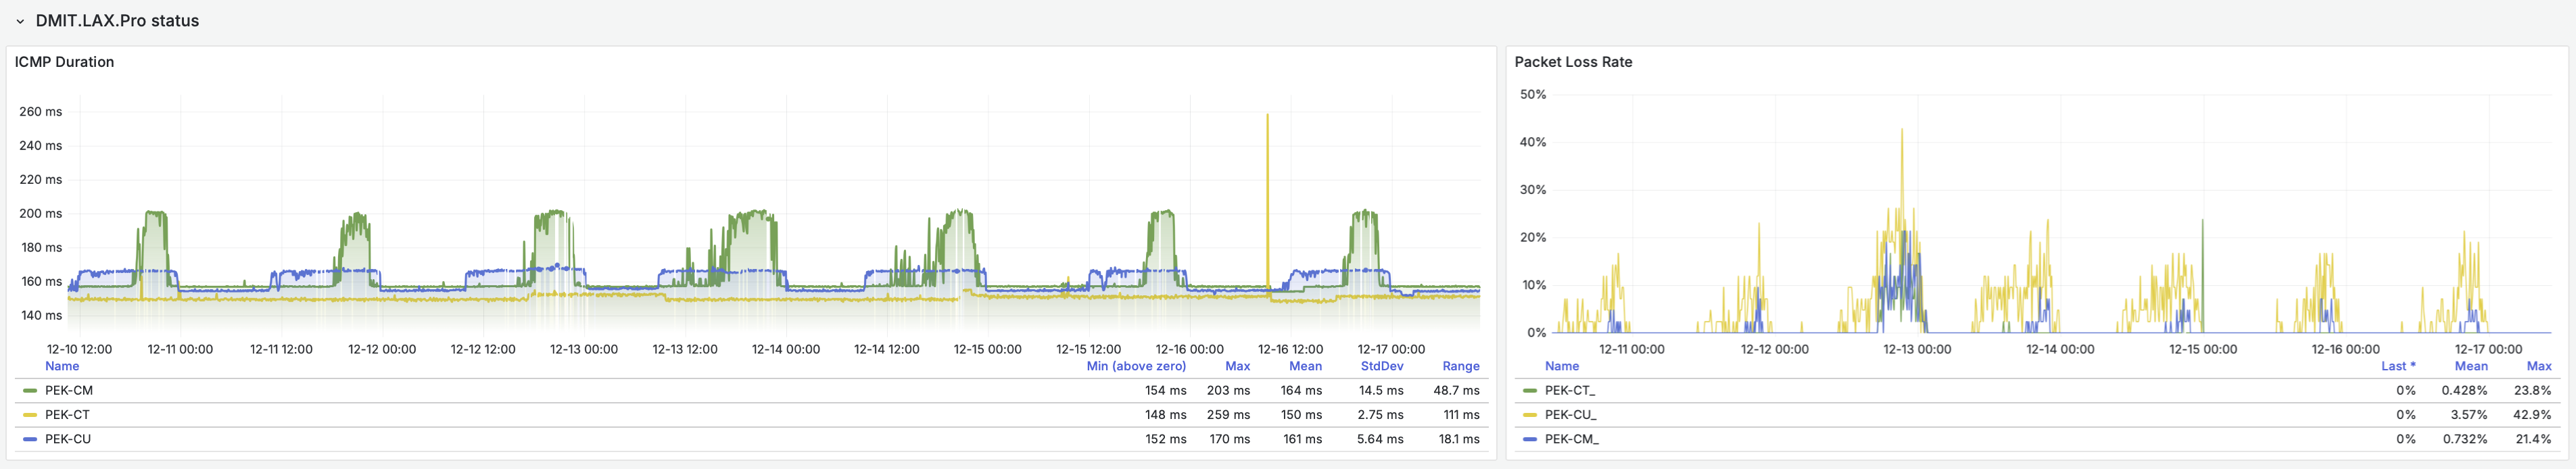This screenshot has height=469, width=2576.
Task: Click the blue PEK-CM_ legend color icon
Action: click(x=1529, y=439)
